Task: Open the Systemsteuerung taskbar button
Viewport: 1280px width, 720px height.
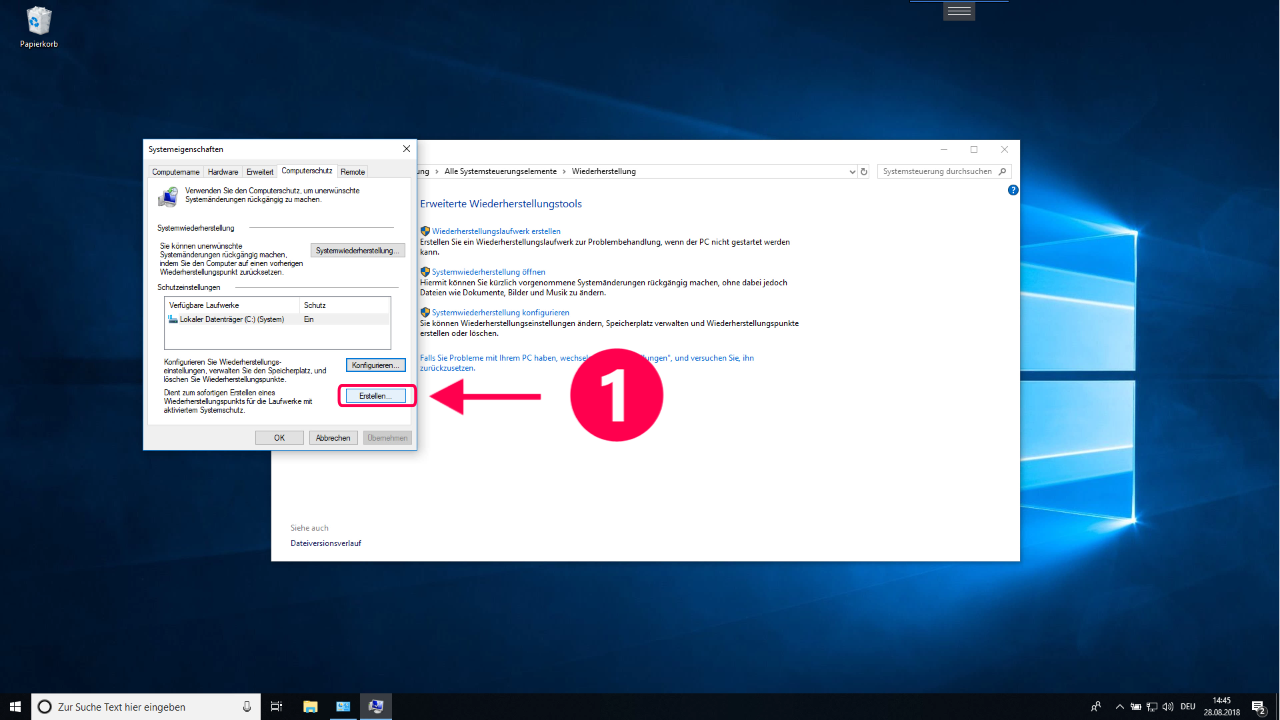Action: 343,706
